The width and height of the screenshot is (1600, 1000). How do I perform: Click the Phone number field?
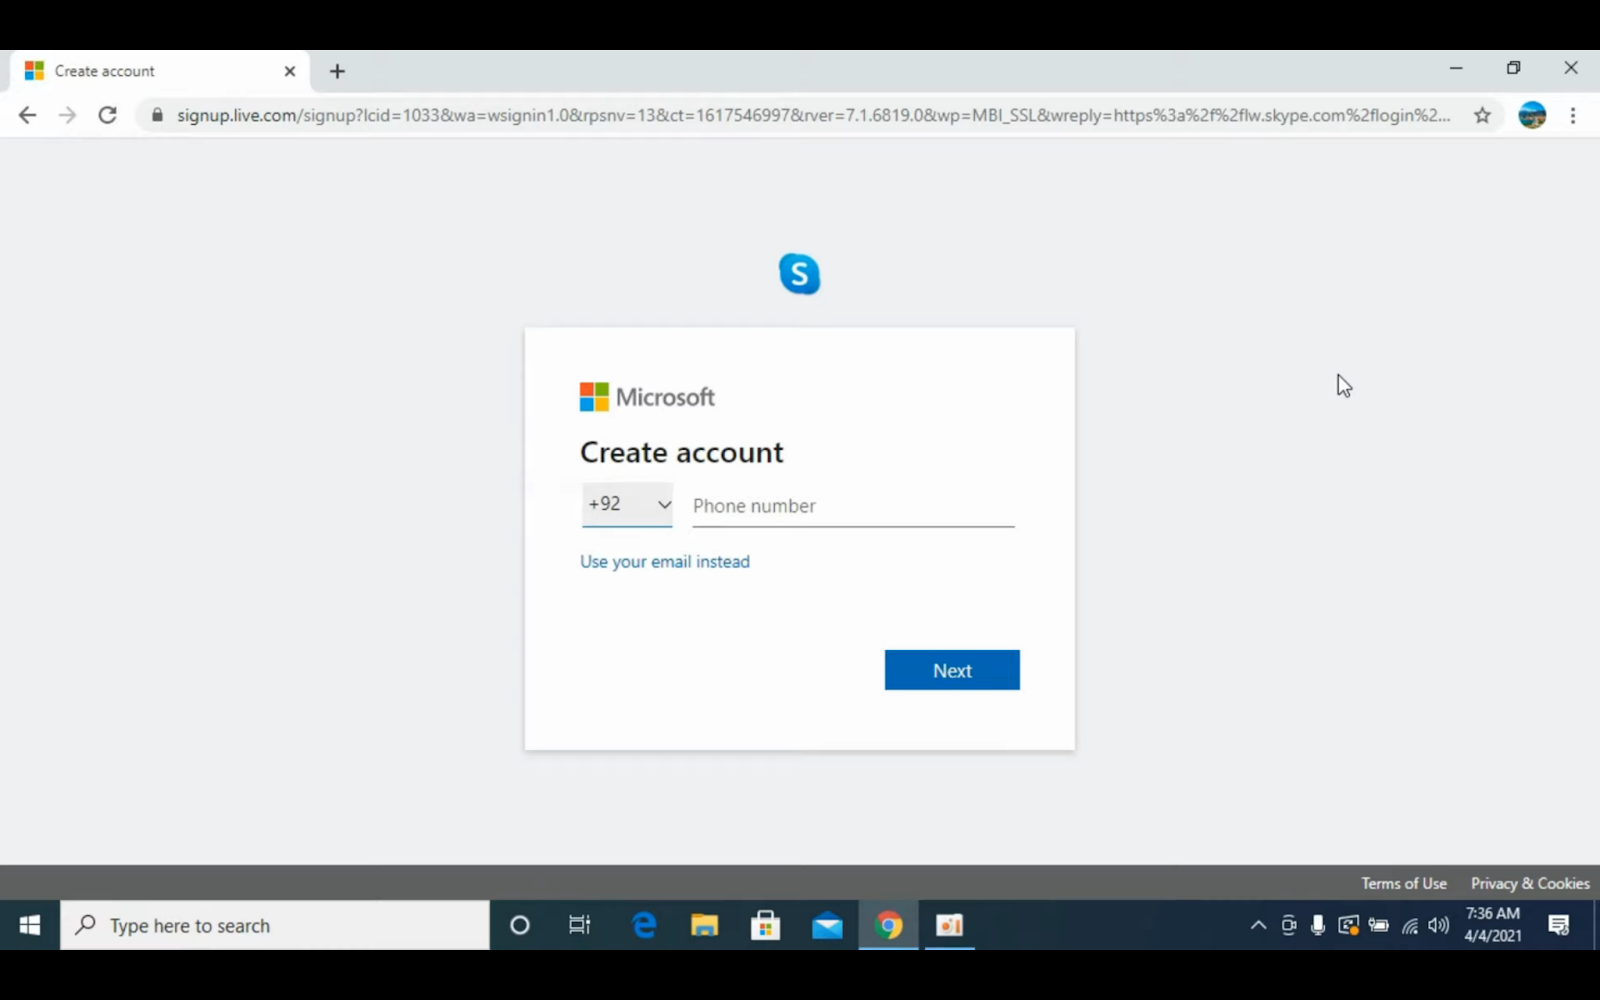pos(853,506)
